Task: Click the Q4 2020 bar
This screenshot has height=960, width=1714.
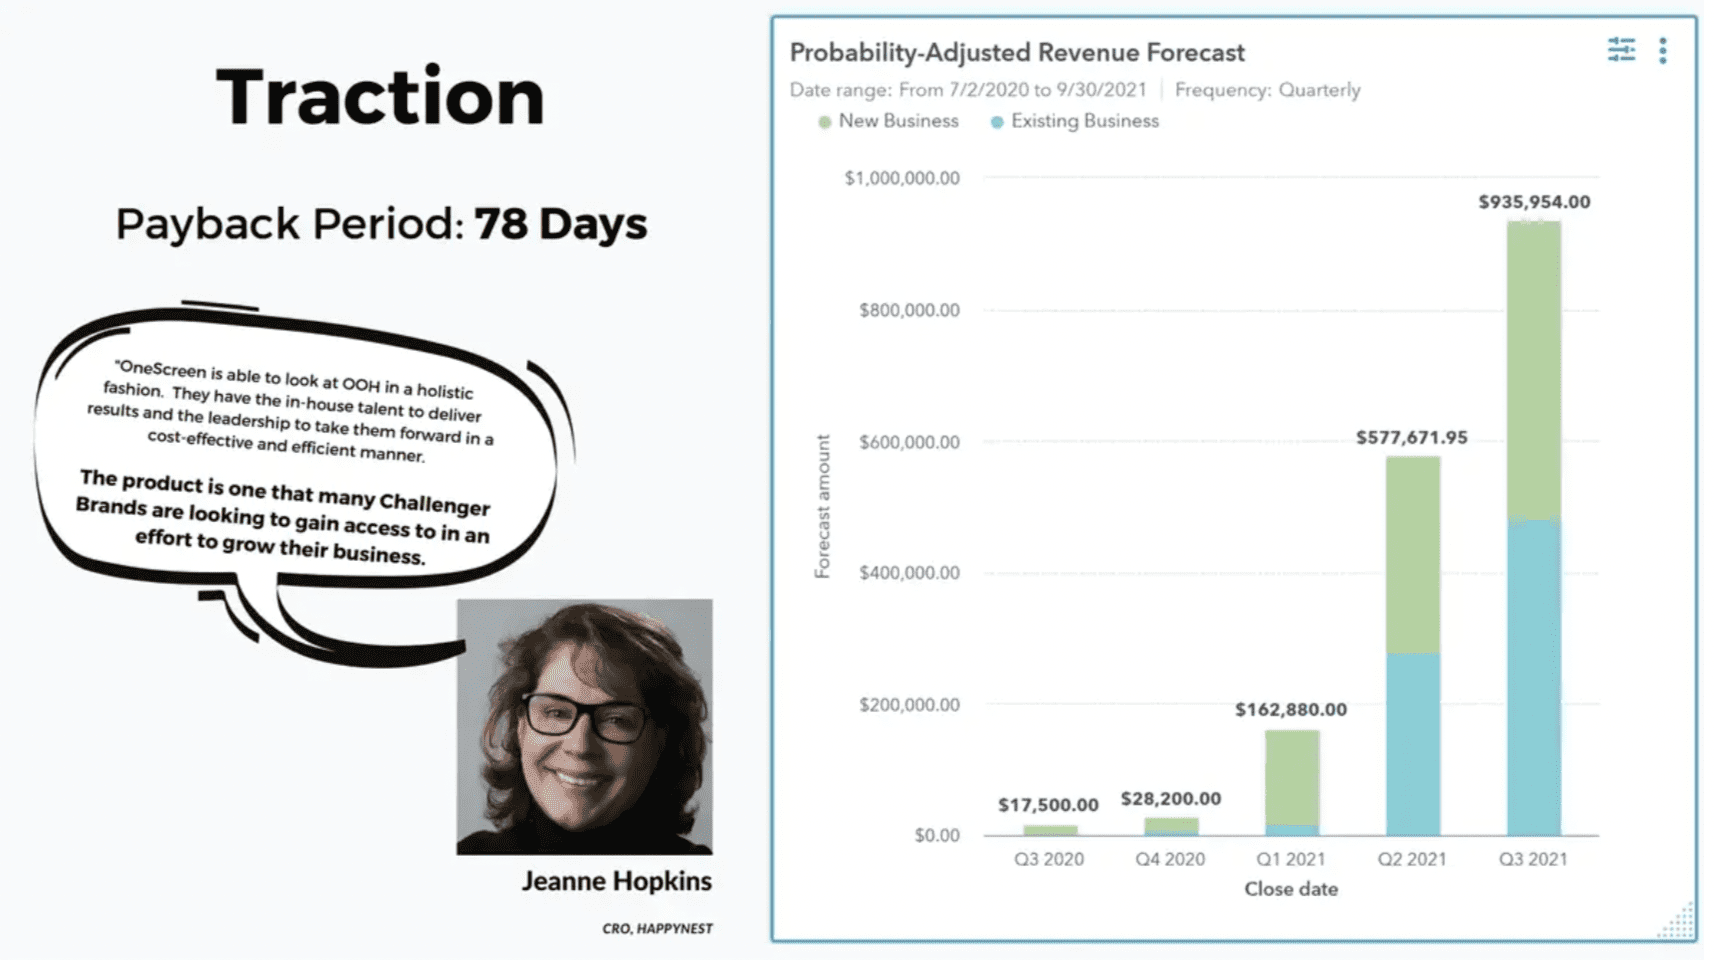Action: (x=1170, y=826)
